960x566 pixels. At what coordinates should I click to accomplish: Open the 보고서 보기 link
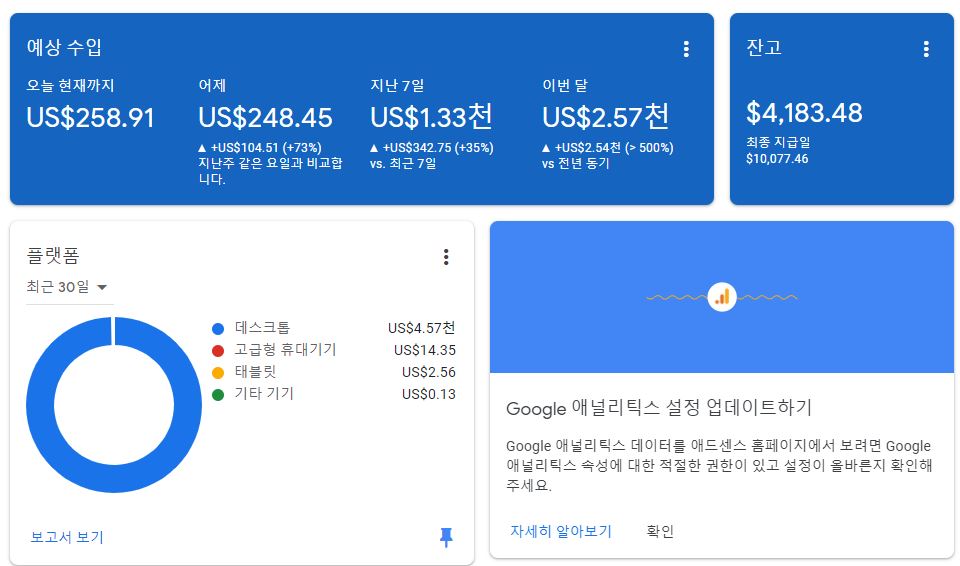[x=67, y=537]
